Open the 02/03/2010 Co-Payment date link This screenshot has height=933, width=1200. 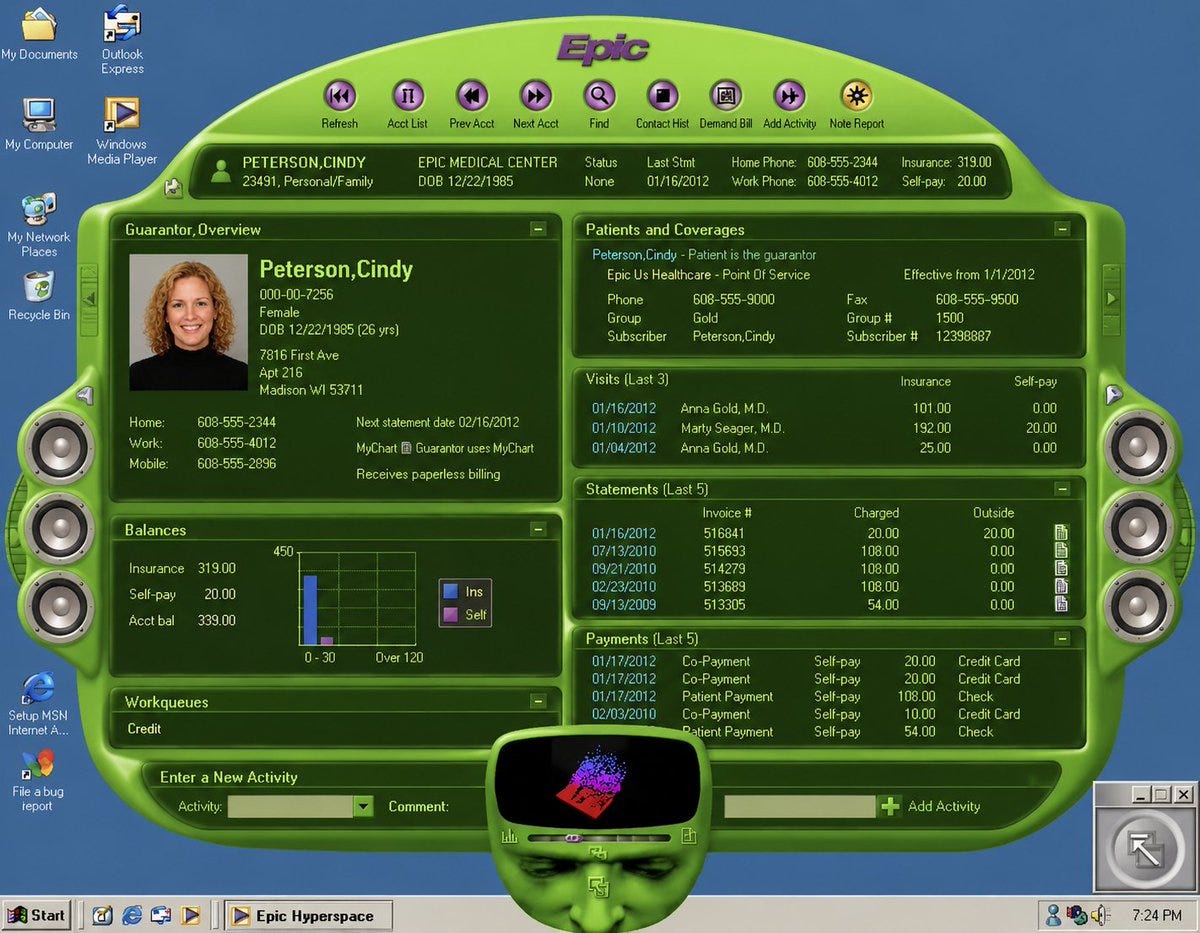coord(624,714)
